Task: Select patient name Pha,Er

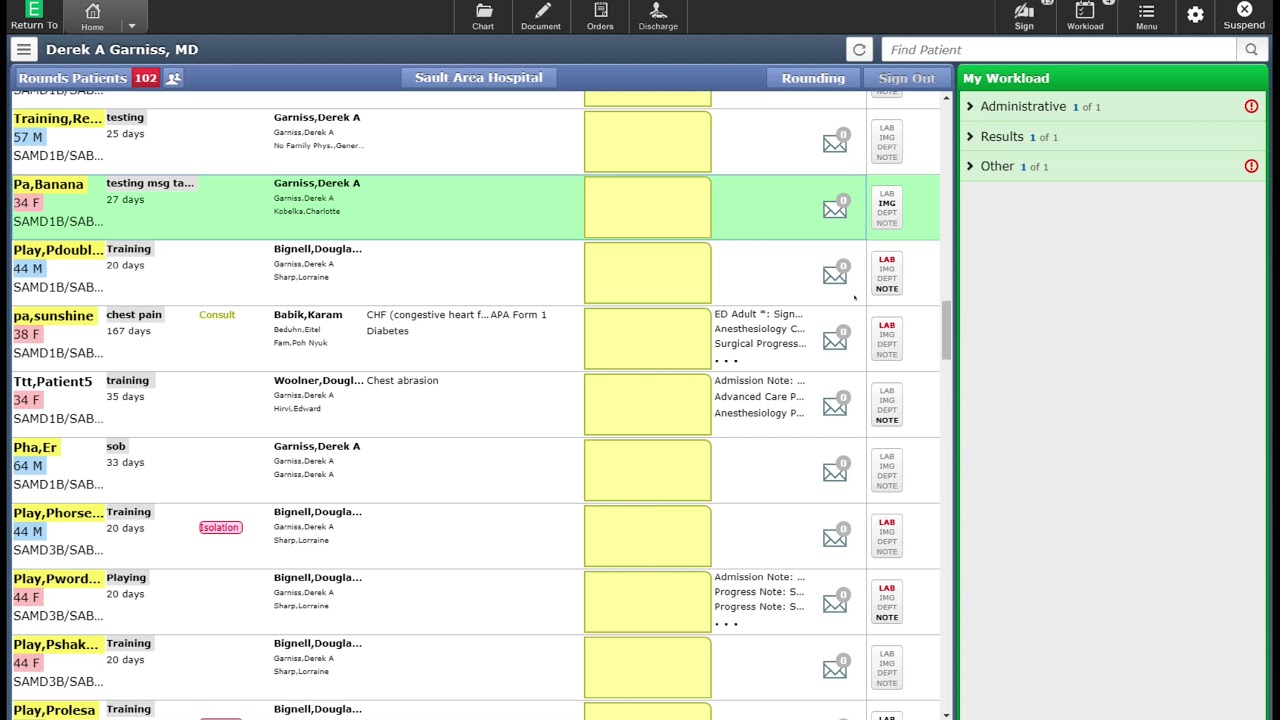Action: (x=35, y=447)
